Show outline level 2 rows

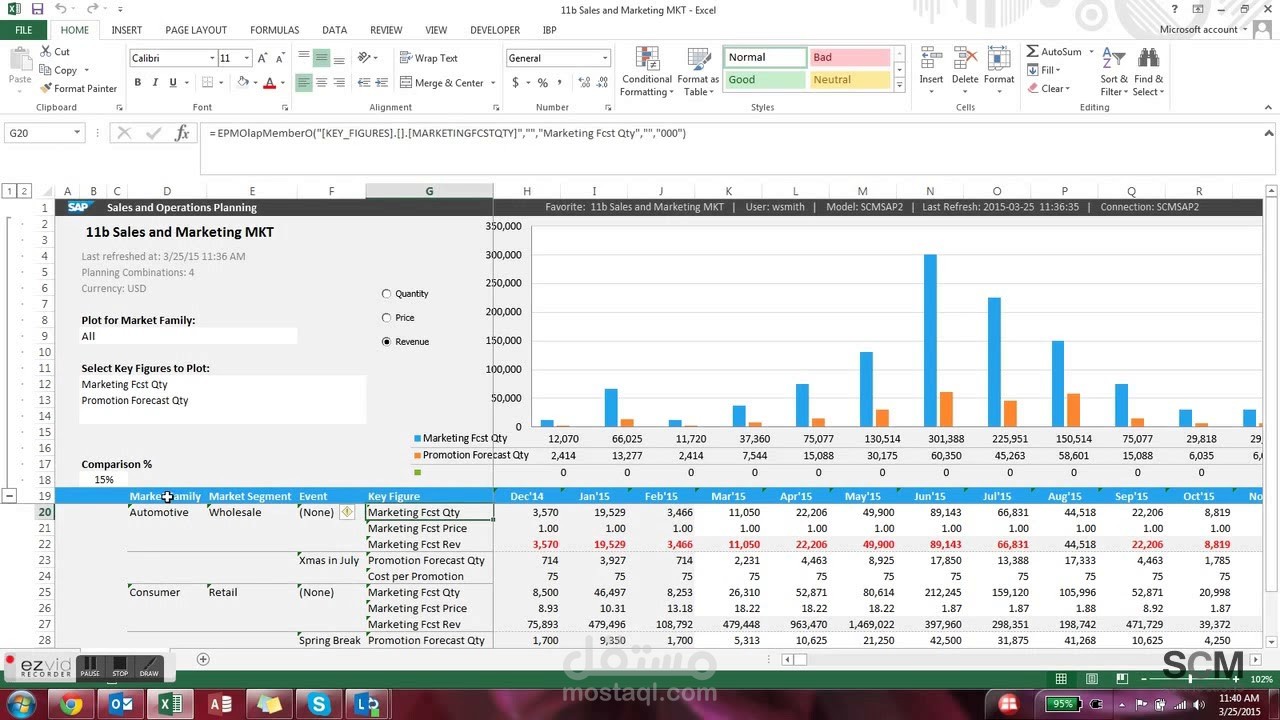click(x=24, y=191)
